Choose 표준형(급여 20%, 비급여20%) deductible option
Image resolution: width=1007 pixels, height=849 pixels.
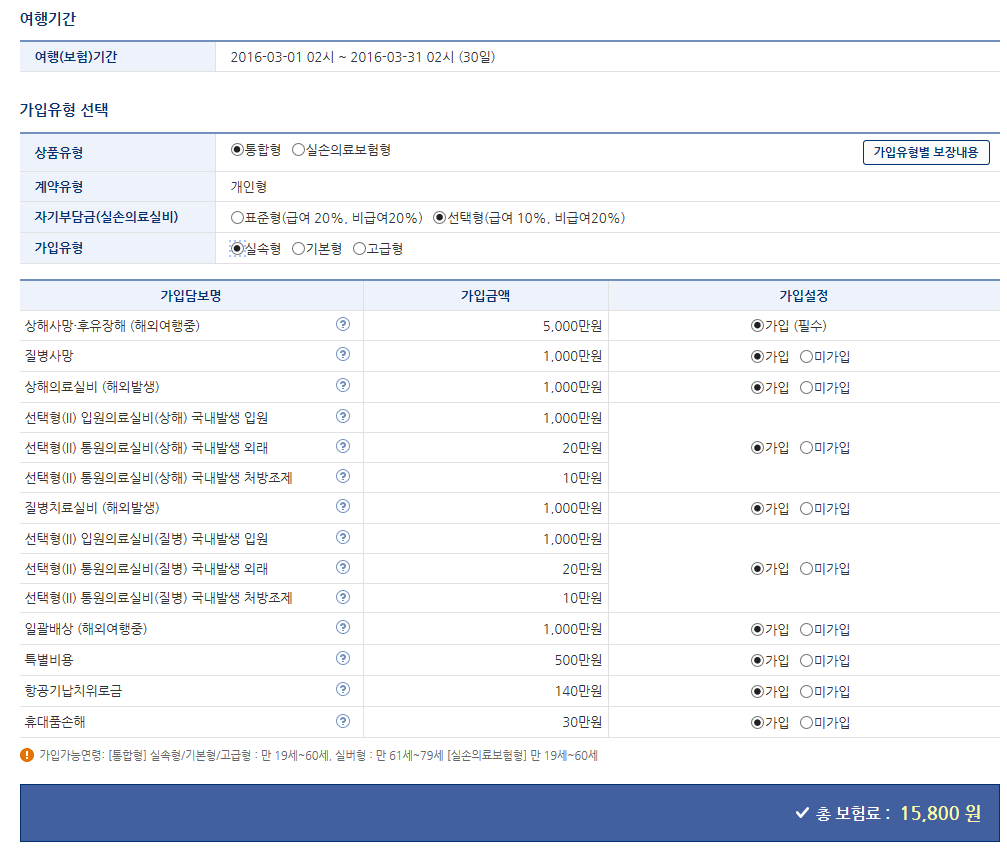[x=238, y=218]
